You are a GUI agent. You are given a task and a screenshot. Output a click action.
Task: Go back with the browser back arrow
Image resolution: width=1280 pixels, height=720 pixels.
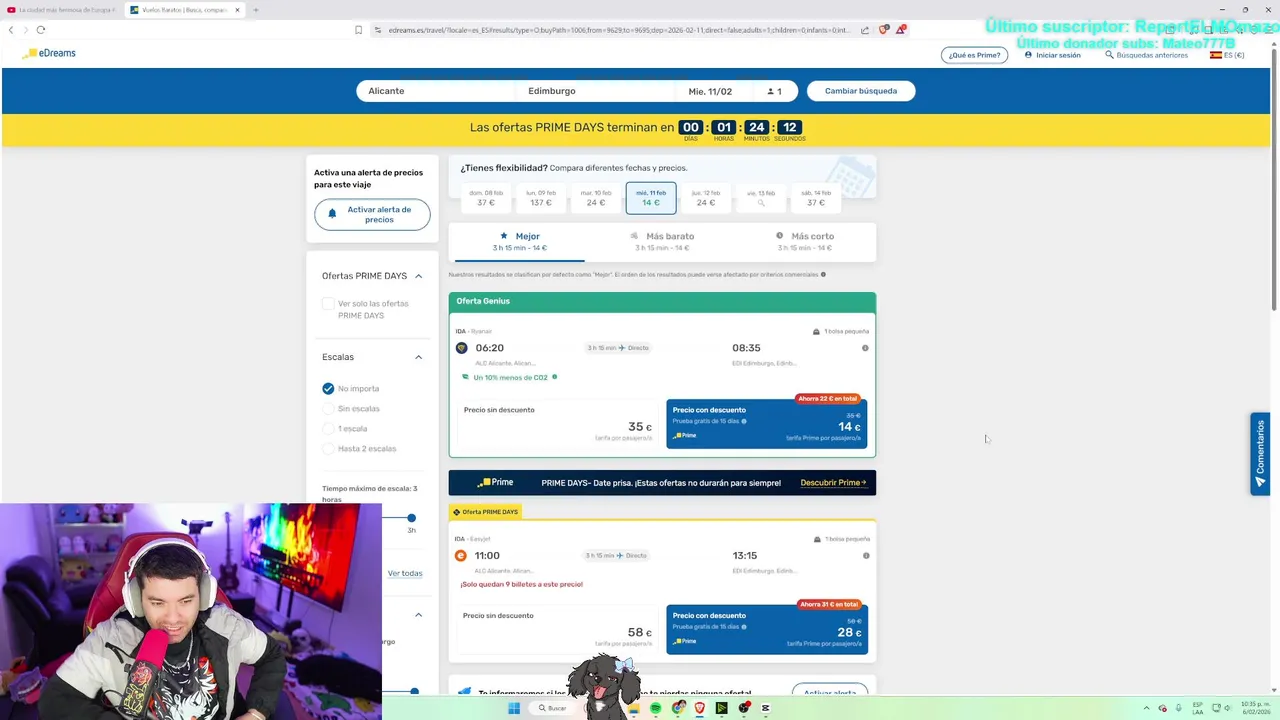click(11, 30)
